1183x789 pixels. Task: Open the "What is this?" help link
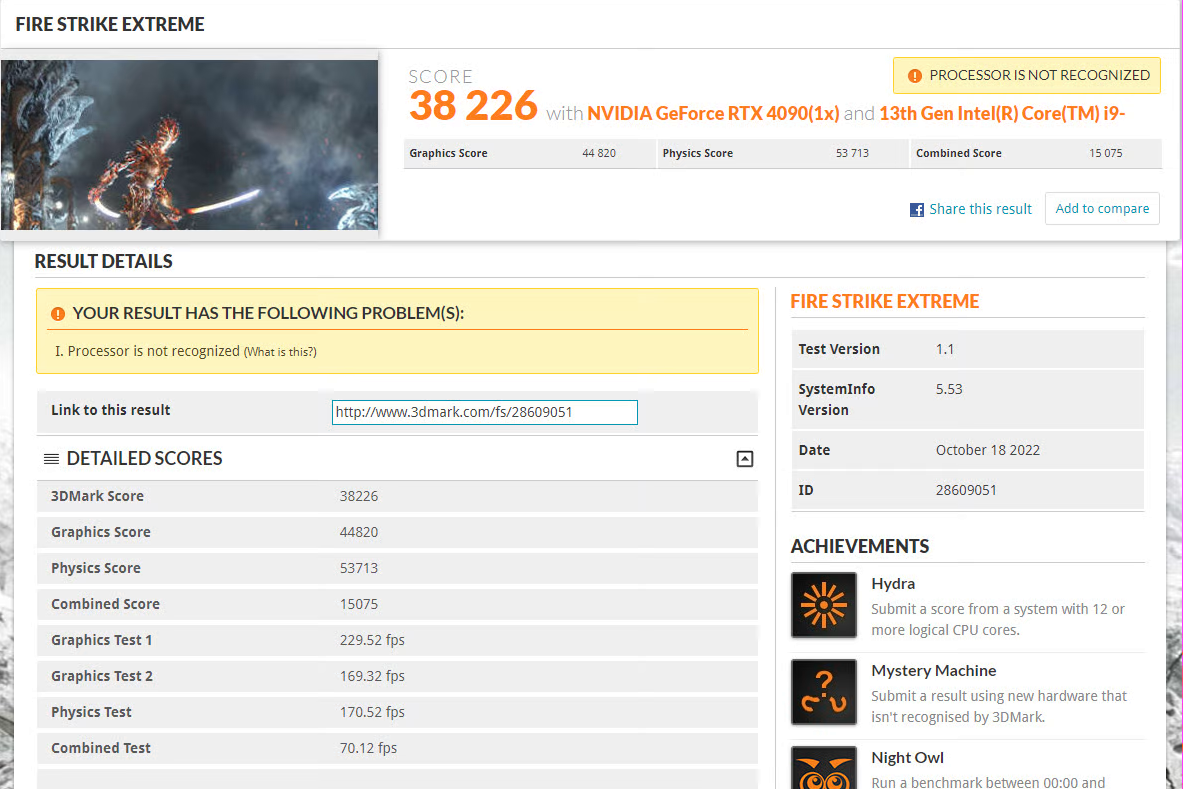click(280, 352)
